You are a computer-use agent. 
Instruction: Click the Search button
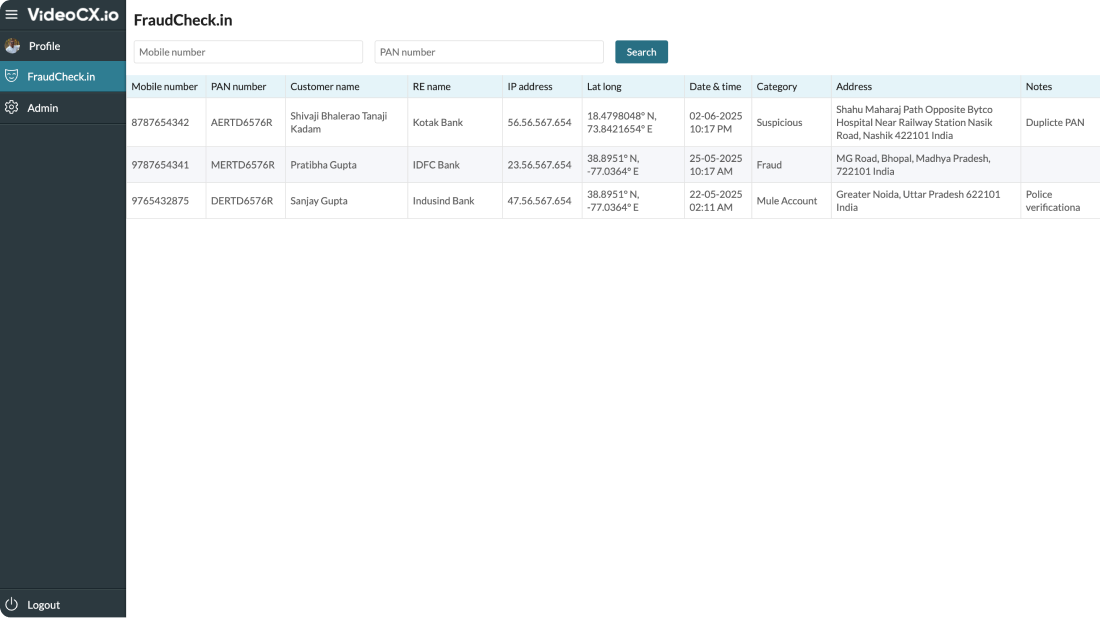click(641, 52)
